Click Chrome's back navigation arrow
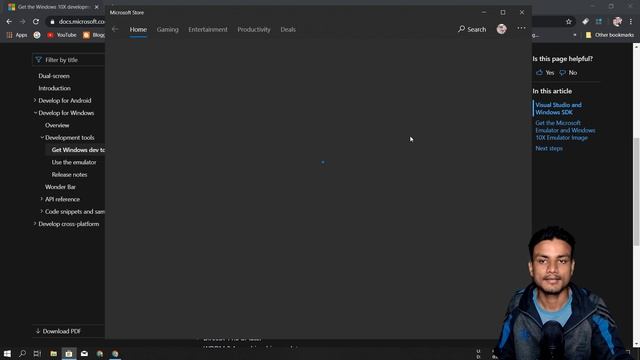 point(9,22)
